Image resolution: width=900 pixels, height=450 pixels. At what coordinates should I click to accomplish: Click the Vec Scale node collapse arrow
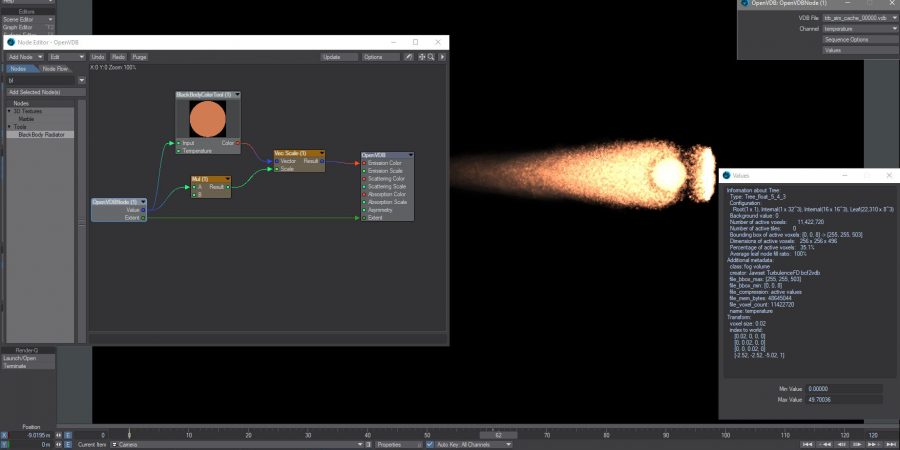pos(320,153)
